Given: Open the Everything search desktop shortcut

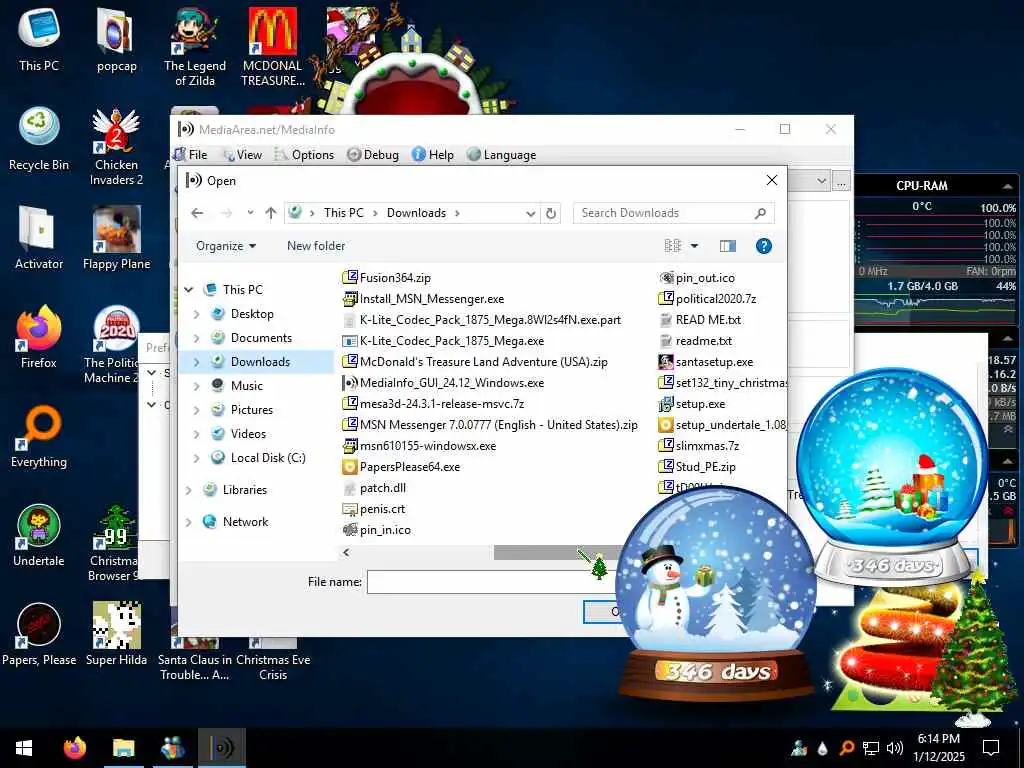Looking at the screenshot, I should click(x=39, y=436).
